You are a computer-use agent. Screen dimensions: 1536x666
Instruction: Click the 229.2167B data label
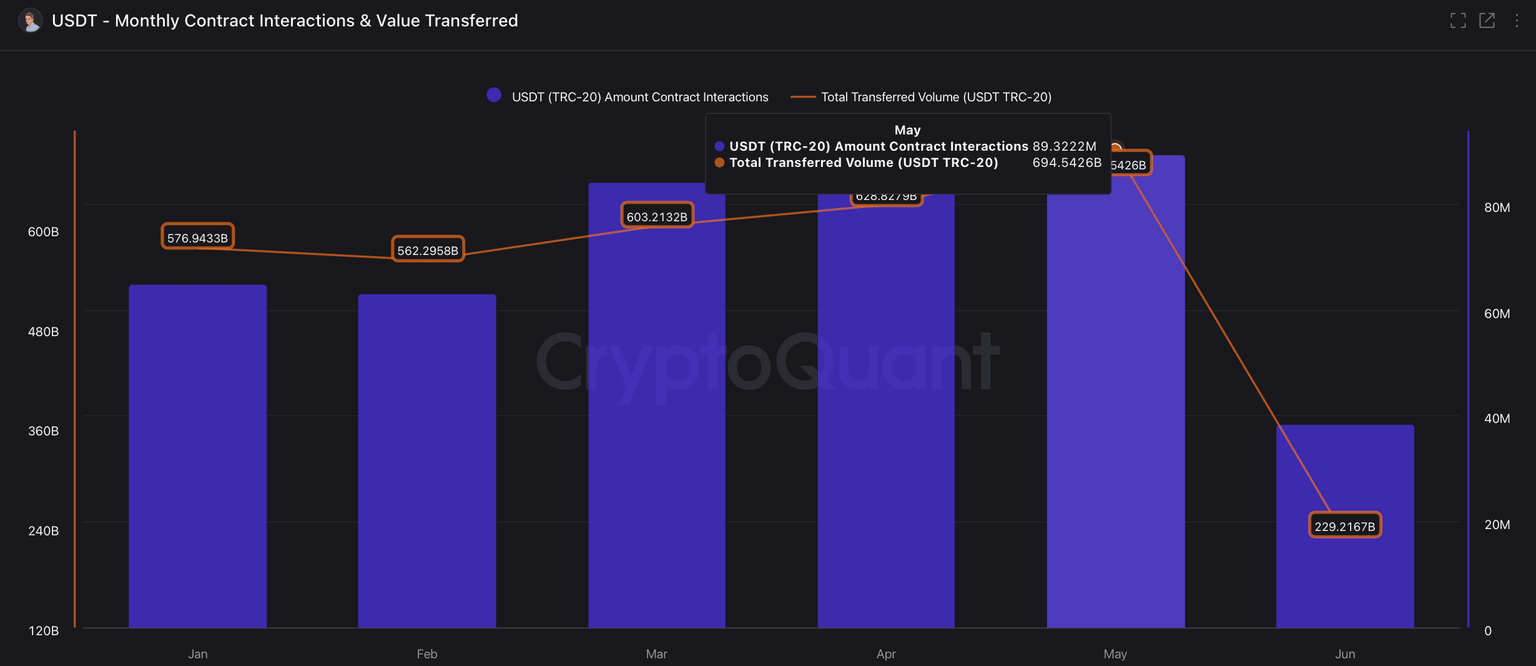tap(1345, 526)
